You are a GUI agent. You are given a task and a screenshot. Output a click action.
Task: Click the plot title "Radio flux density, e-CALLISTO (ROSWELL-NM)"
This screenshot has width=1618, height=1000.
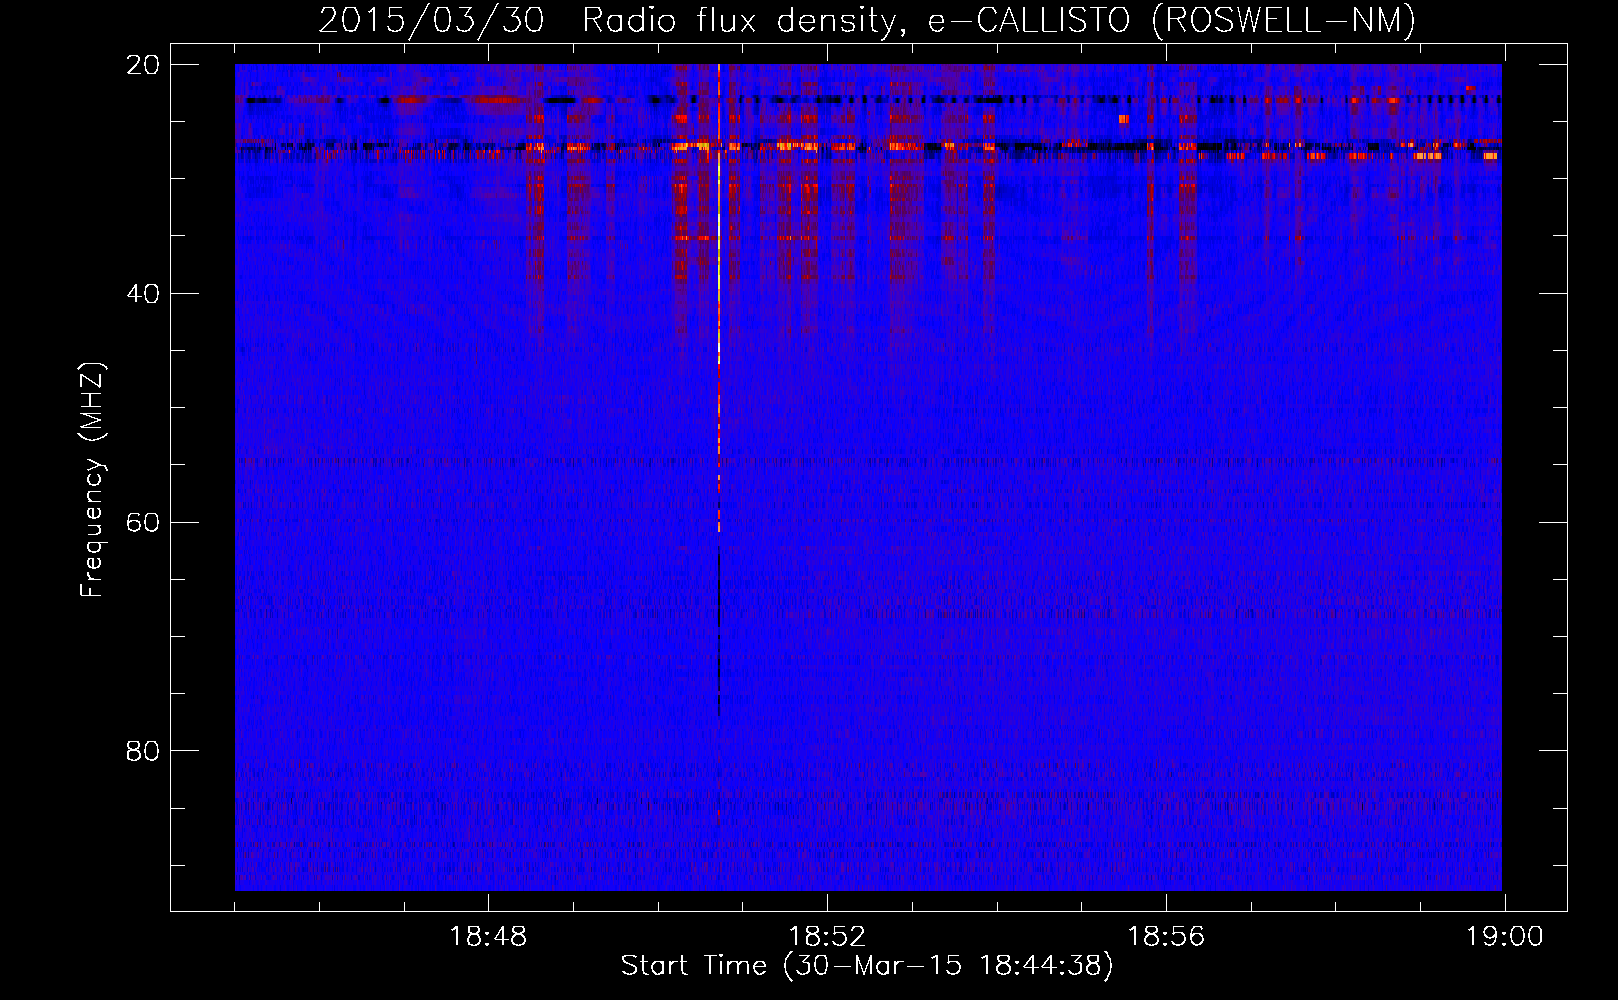pos(998,20)
